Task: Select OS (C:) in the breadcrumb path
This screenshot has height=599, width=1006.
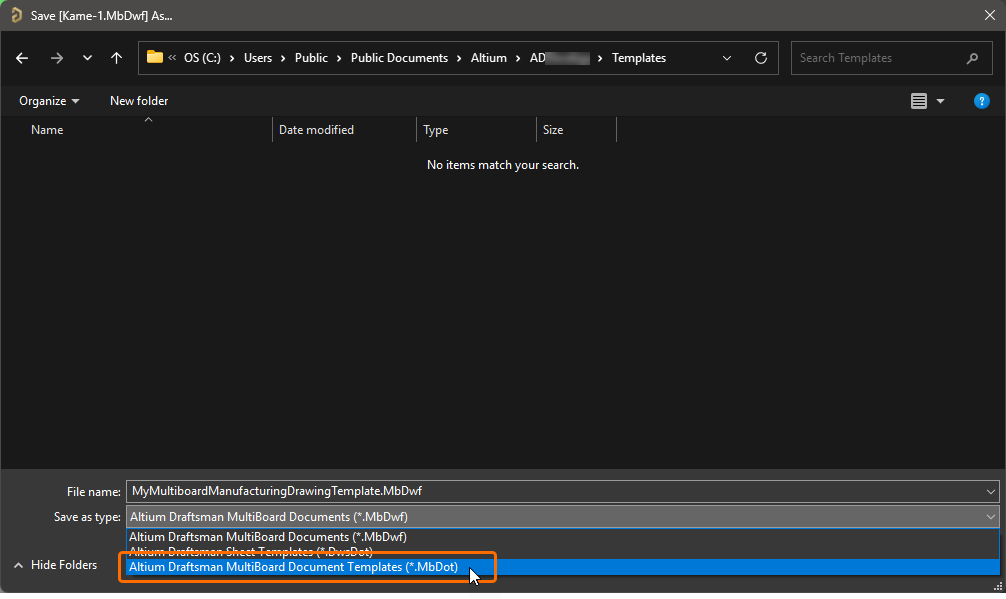Action: (202, 58)
